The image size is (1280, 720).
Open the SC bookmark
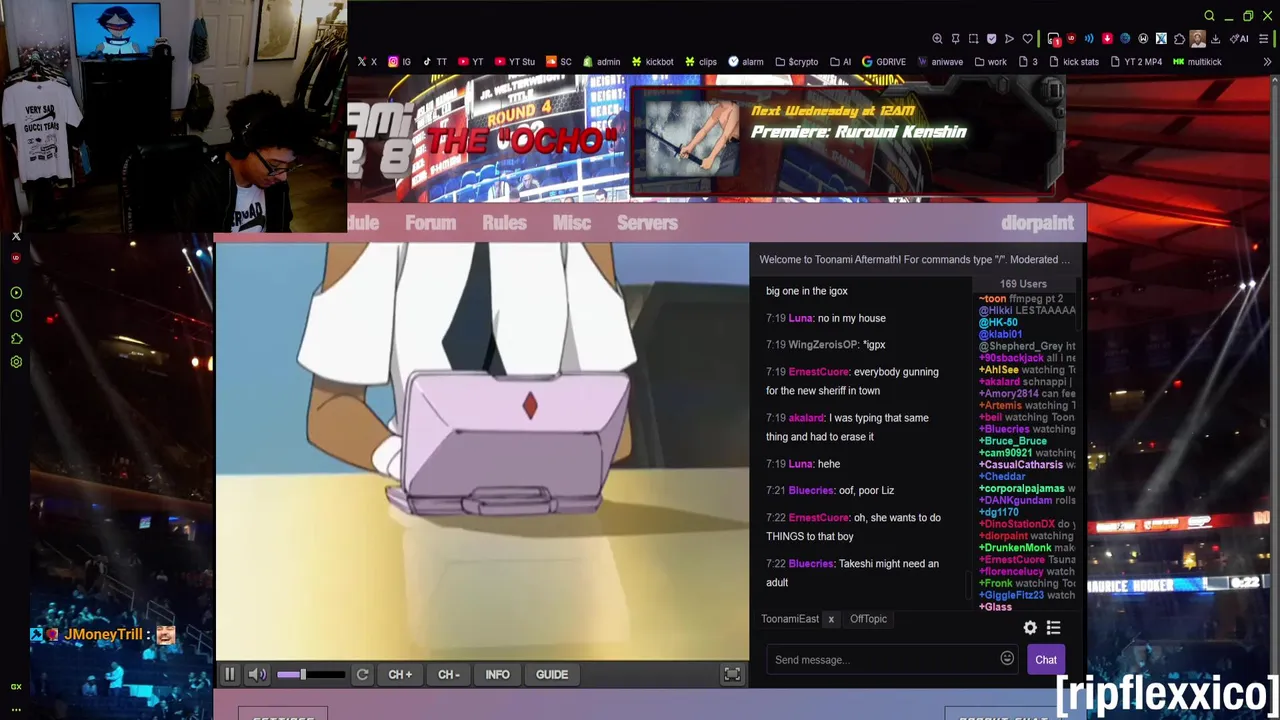(559, 62)
